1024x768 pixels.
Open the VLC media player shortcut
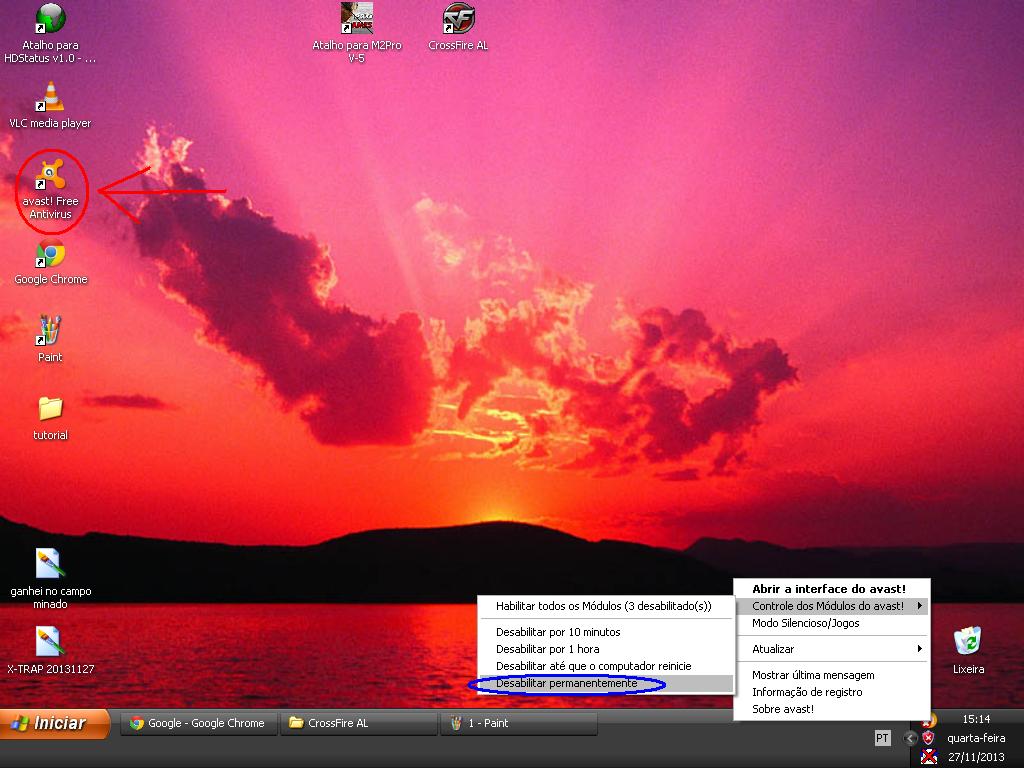50,100
